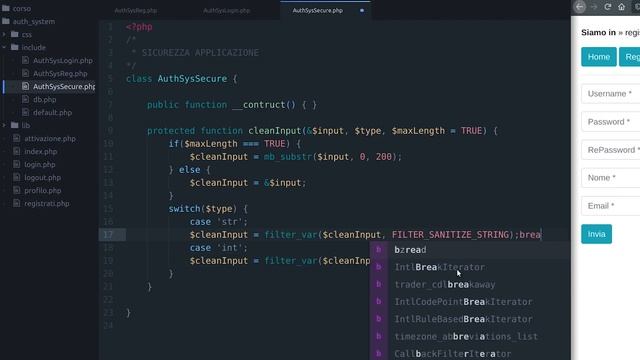Image resolution: width=640 pixels, height=360 pixels.
Task: Open logout.php in the file tree
Action: pos(42,178)
